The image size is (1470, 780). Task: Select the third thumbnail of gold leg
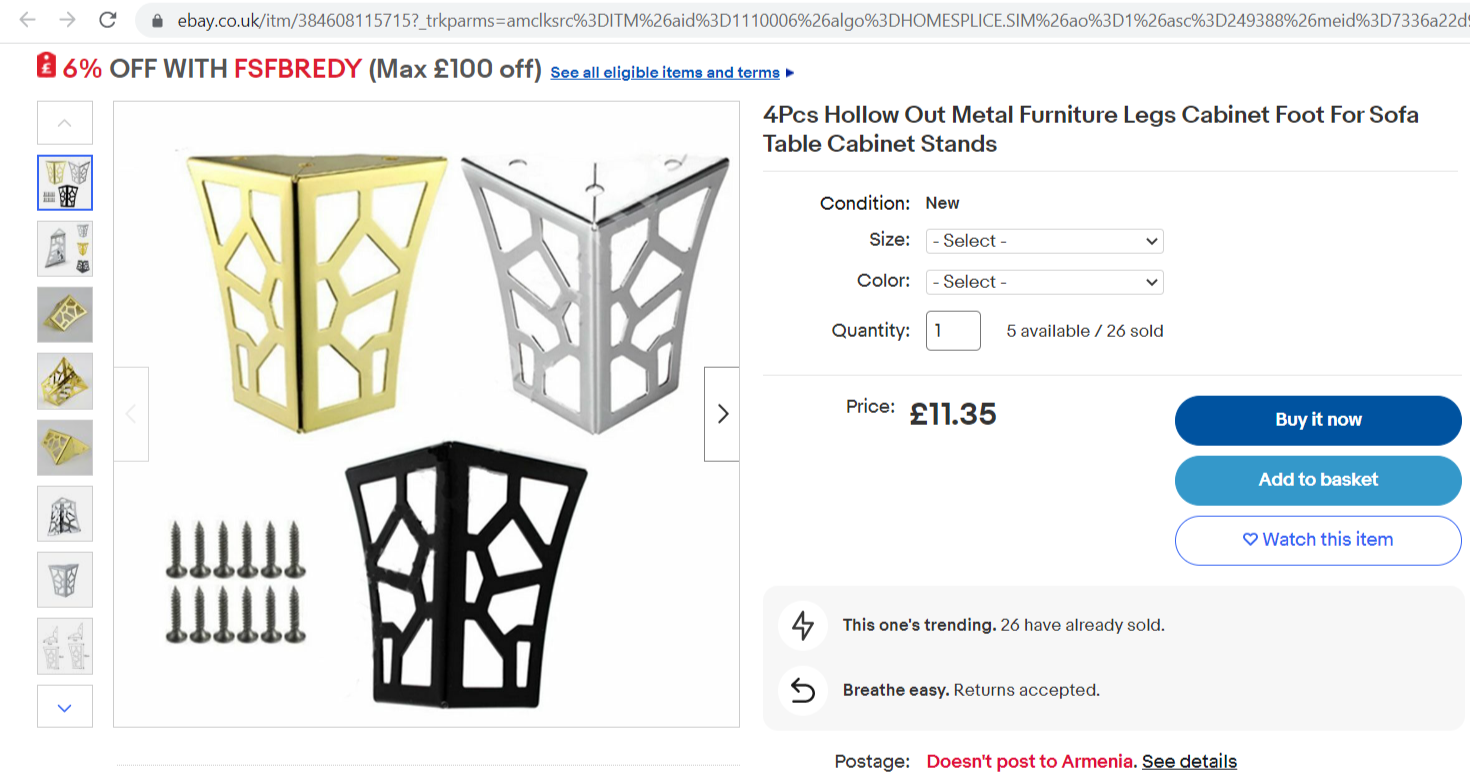(x=65, y=315)
